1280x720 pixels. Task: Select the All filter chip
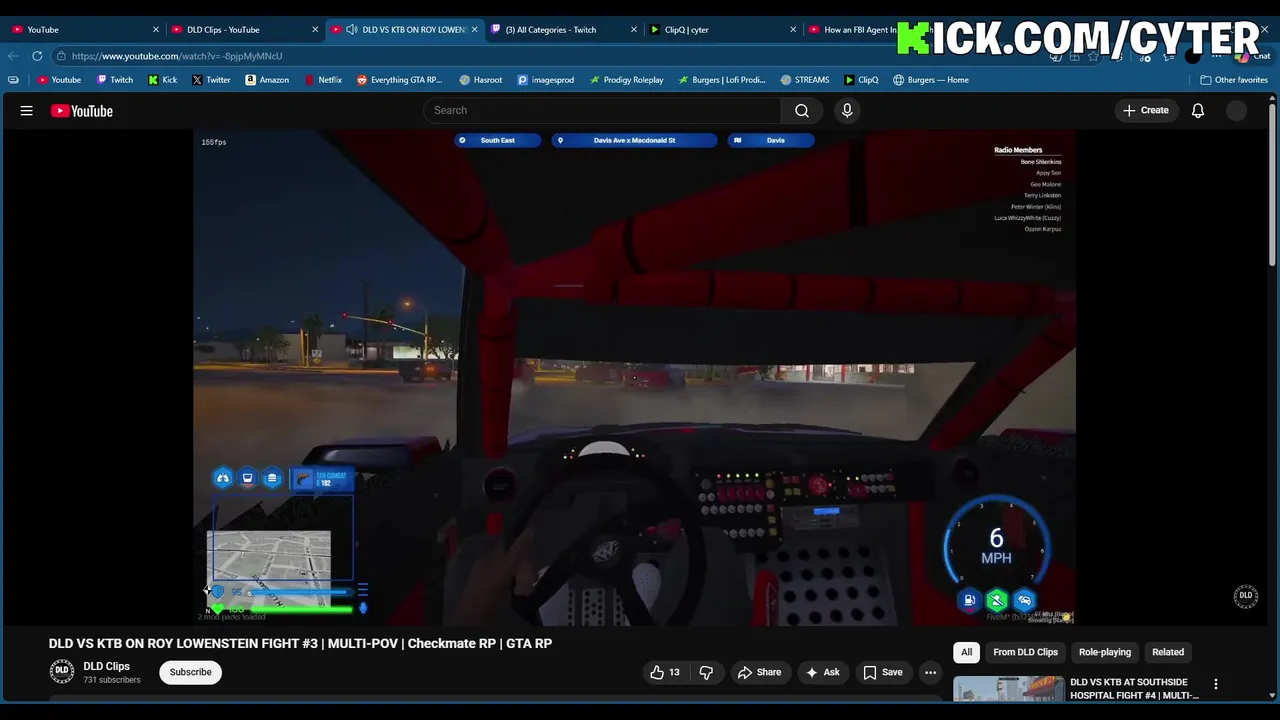[x=966, y=652]
